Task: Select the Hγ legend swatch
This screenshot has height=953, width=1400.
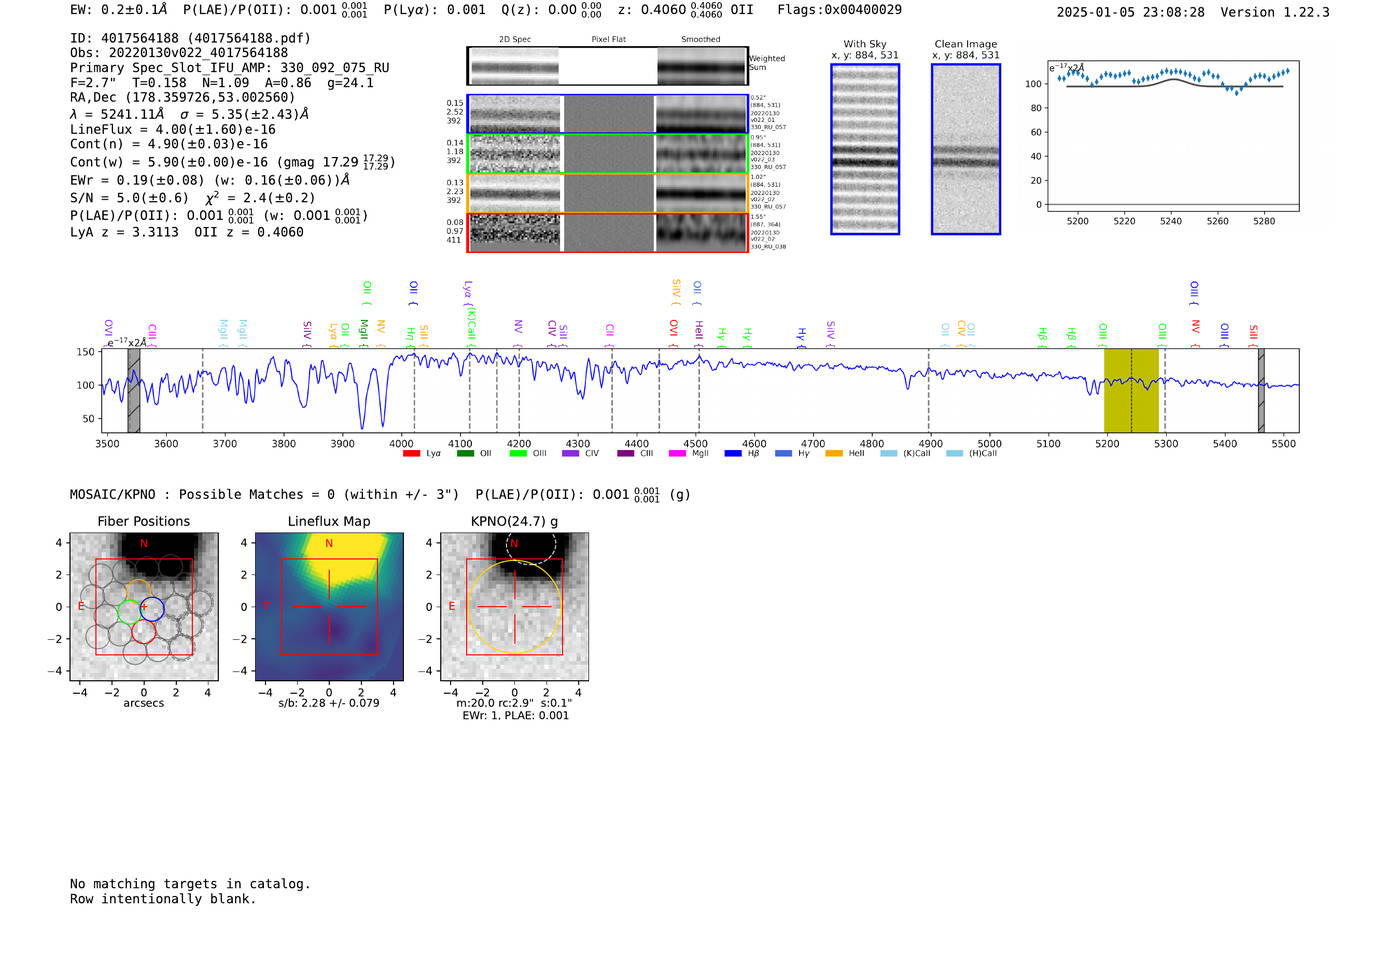Action: click(x=783, y=454)
